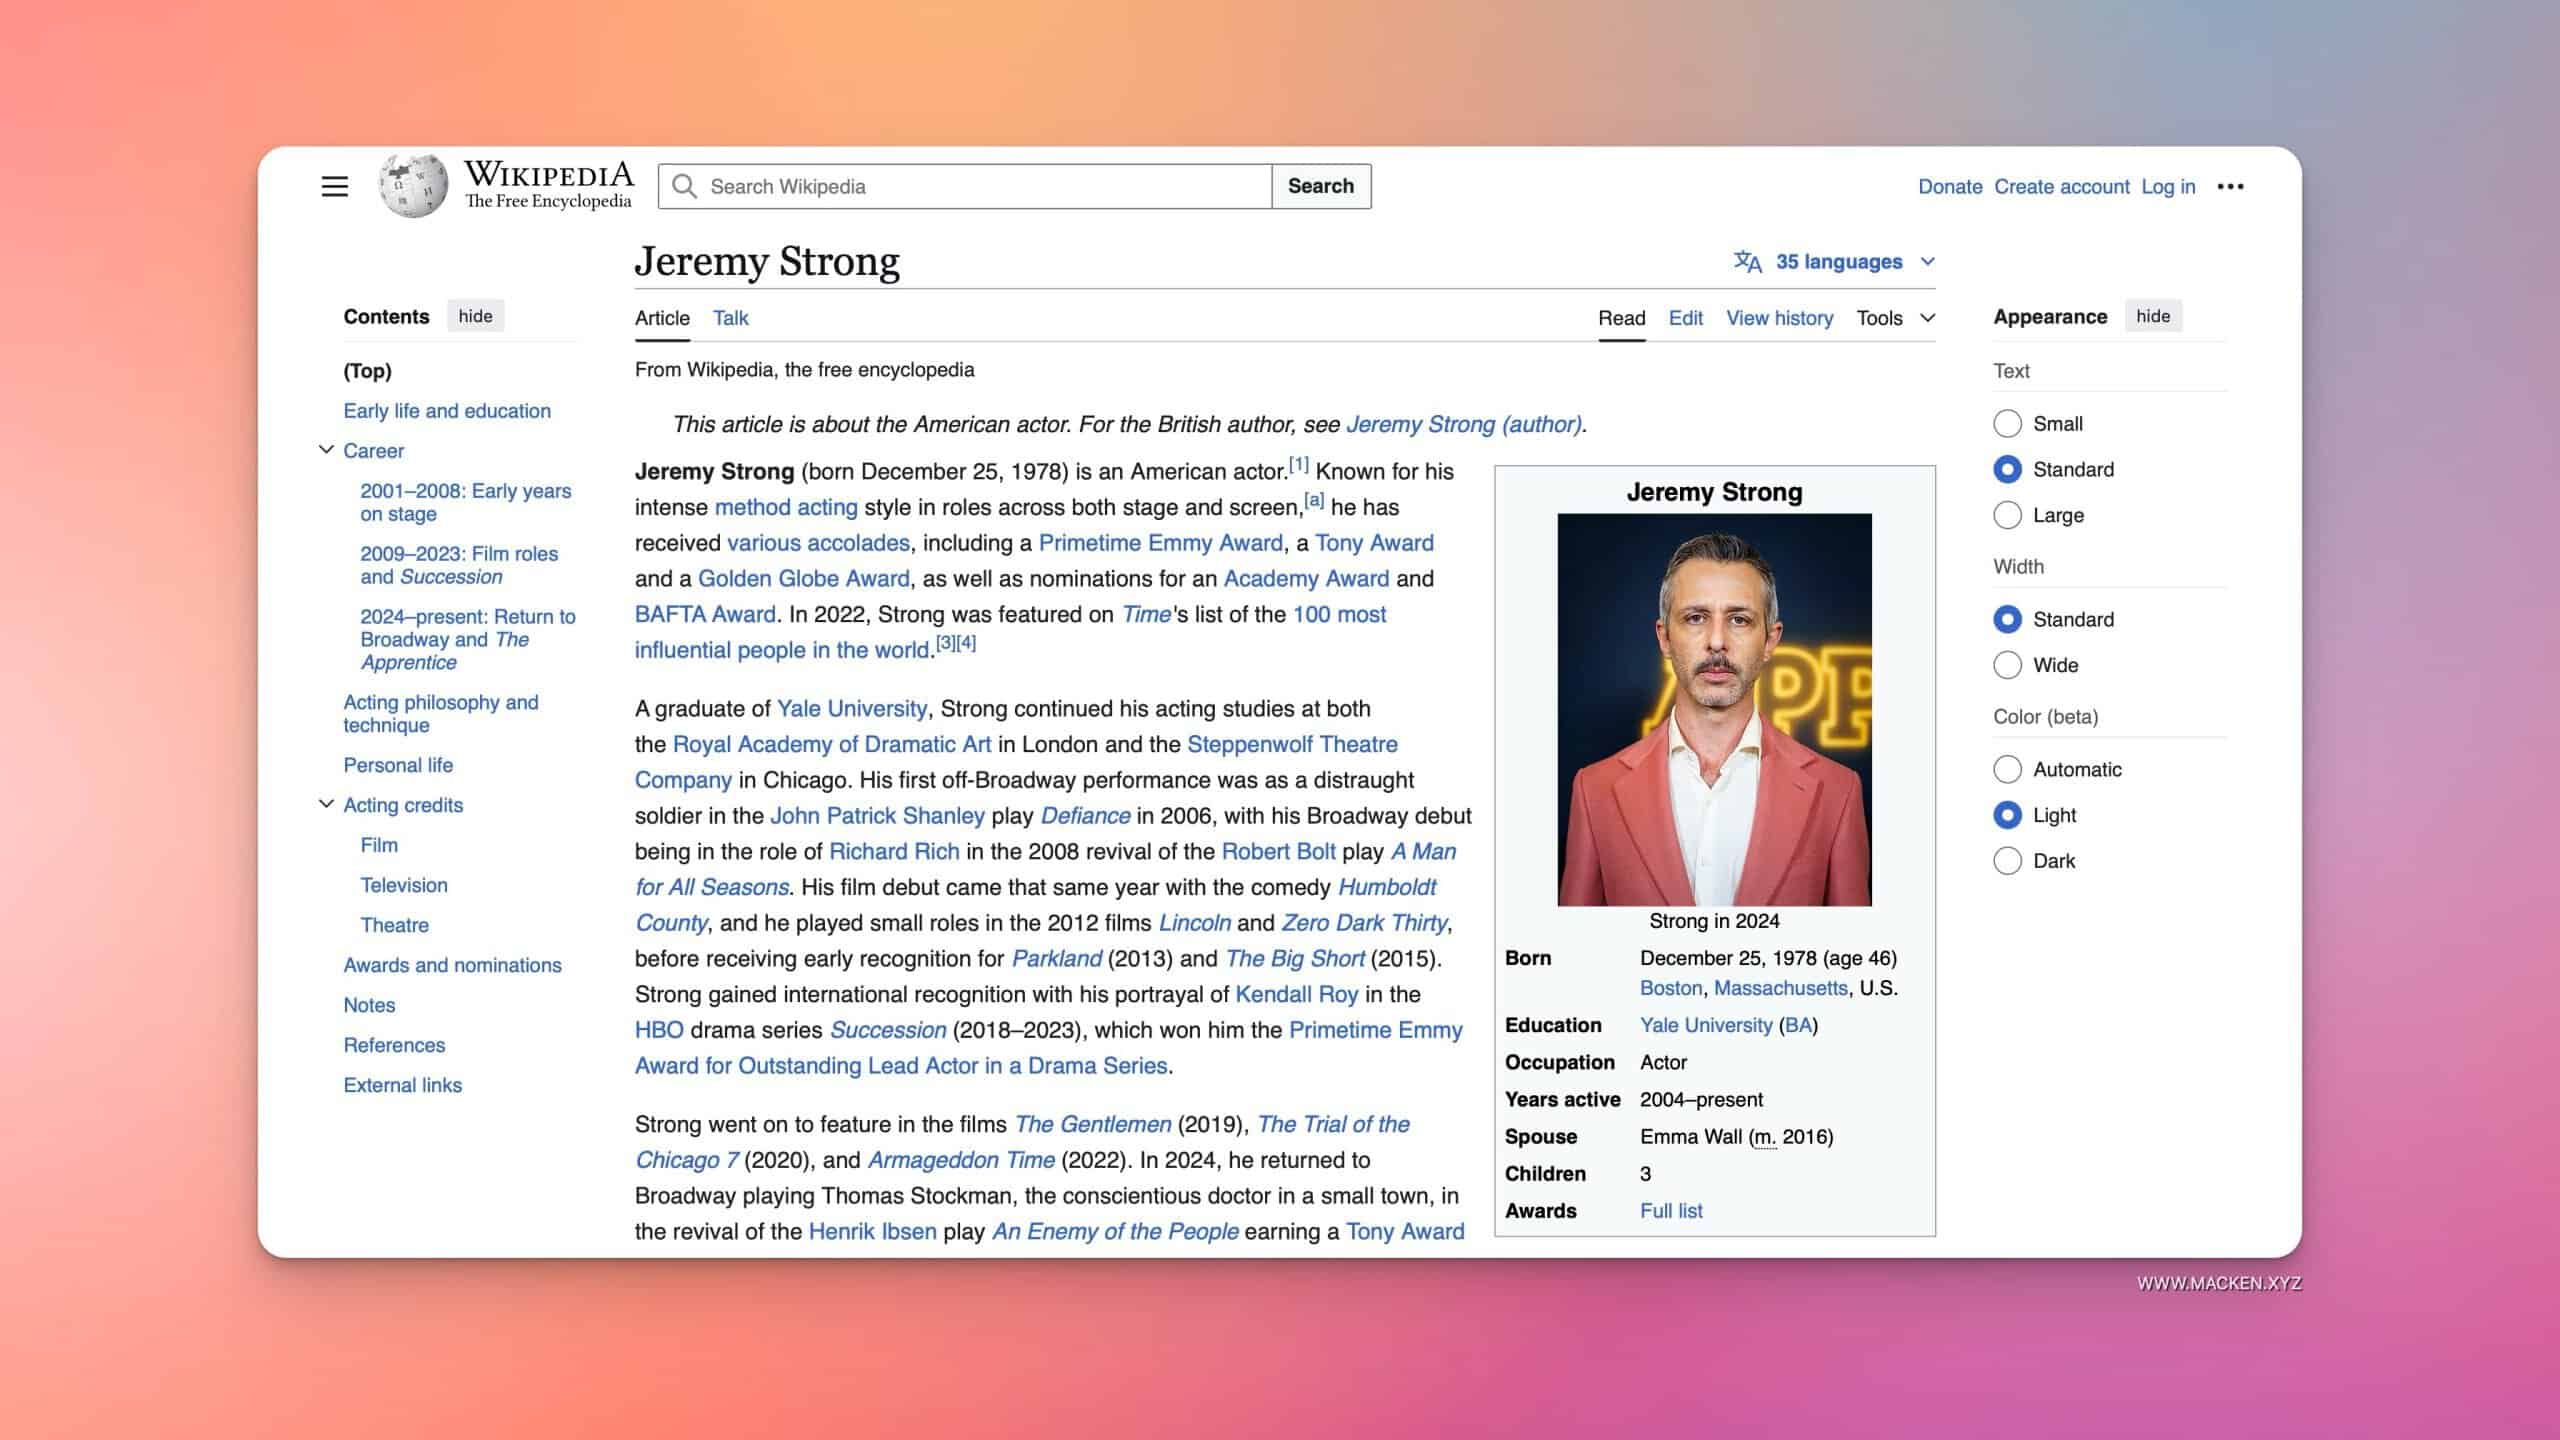Screen dimensions: 2560x1440
Task: Jump to 2009–2023: Film roles and Succession
Action: tap(459, 565)
